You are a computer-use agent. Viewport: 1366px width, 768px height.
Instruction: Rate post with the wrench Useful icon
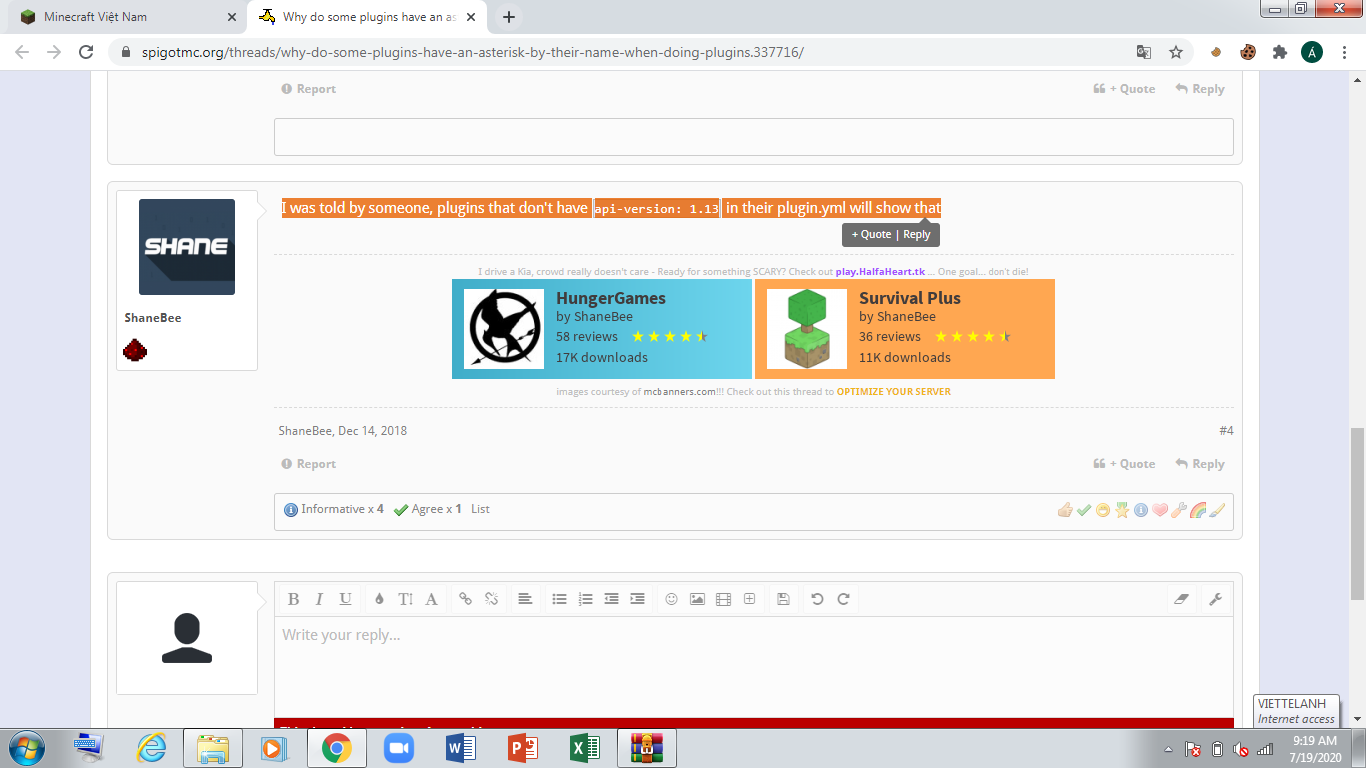(x=1179, y=510)
